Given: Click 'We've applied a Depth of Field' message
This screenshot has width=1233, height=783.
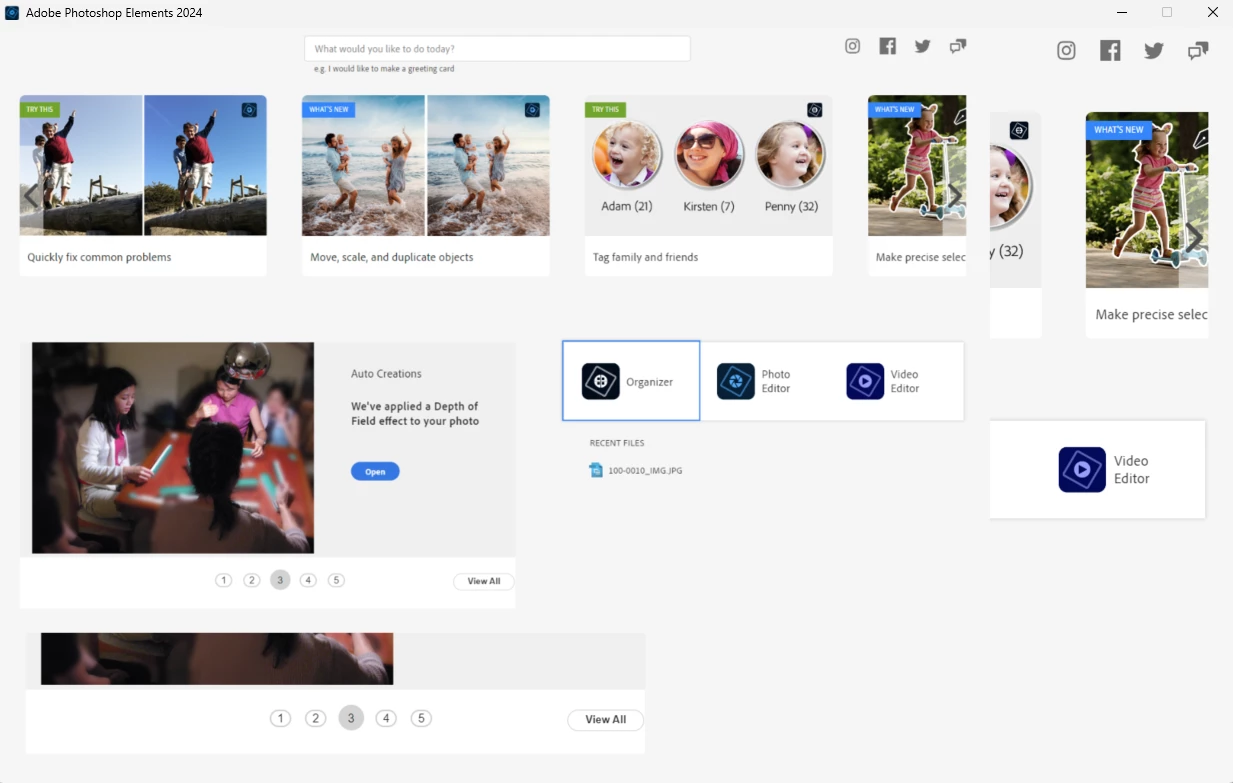Looking at the screenshot, I should [415, 414].
